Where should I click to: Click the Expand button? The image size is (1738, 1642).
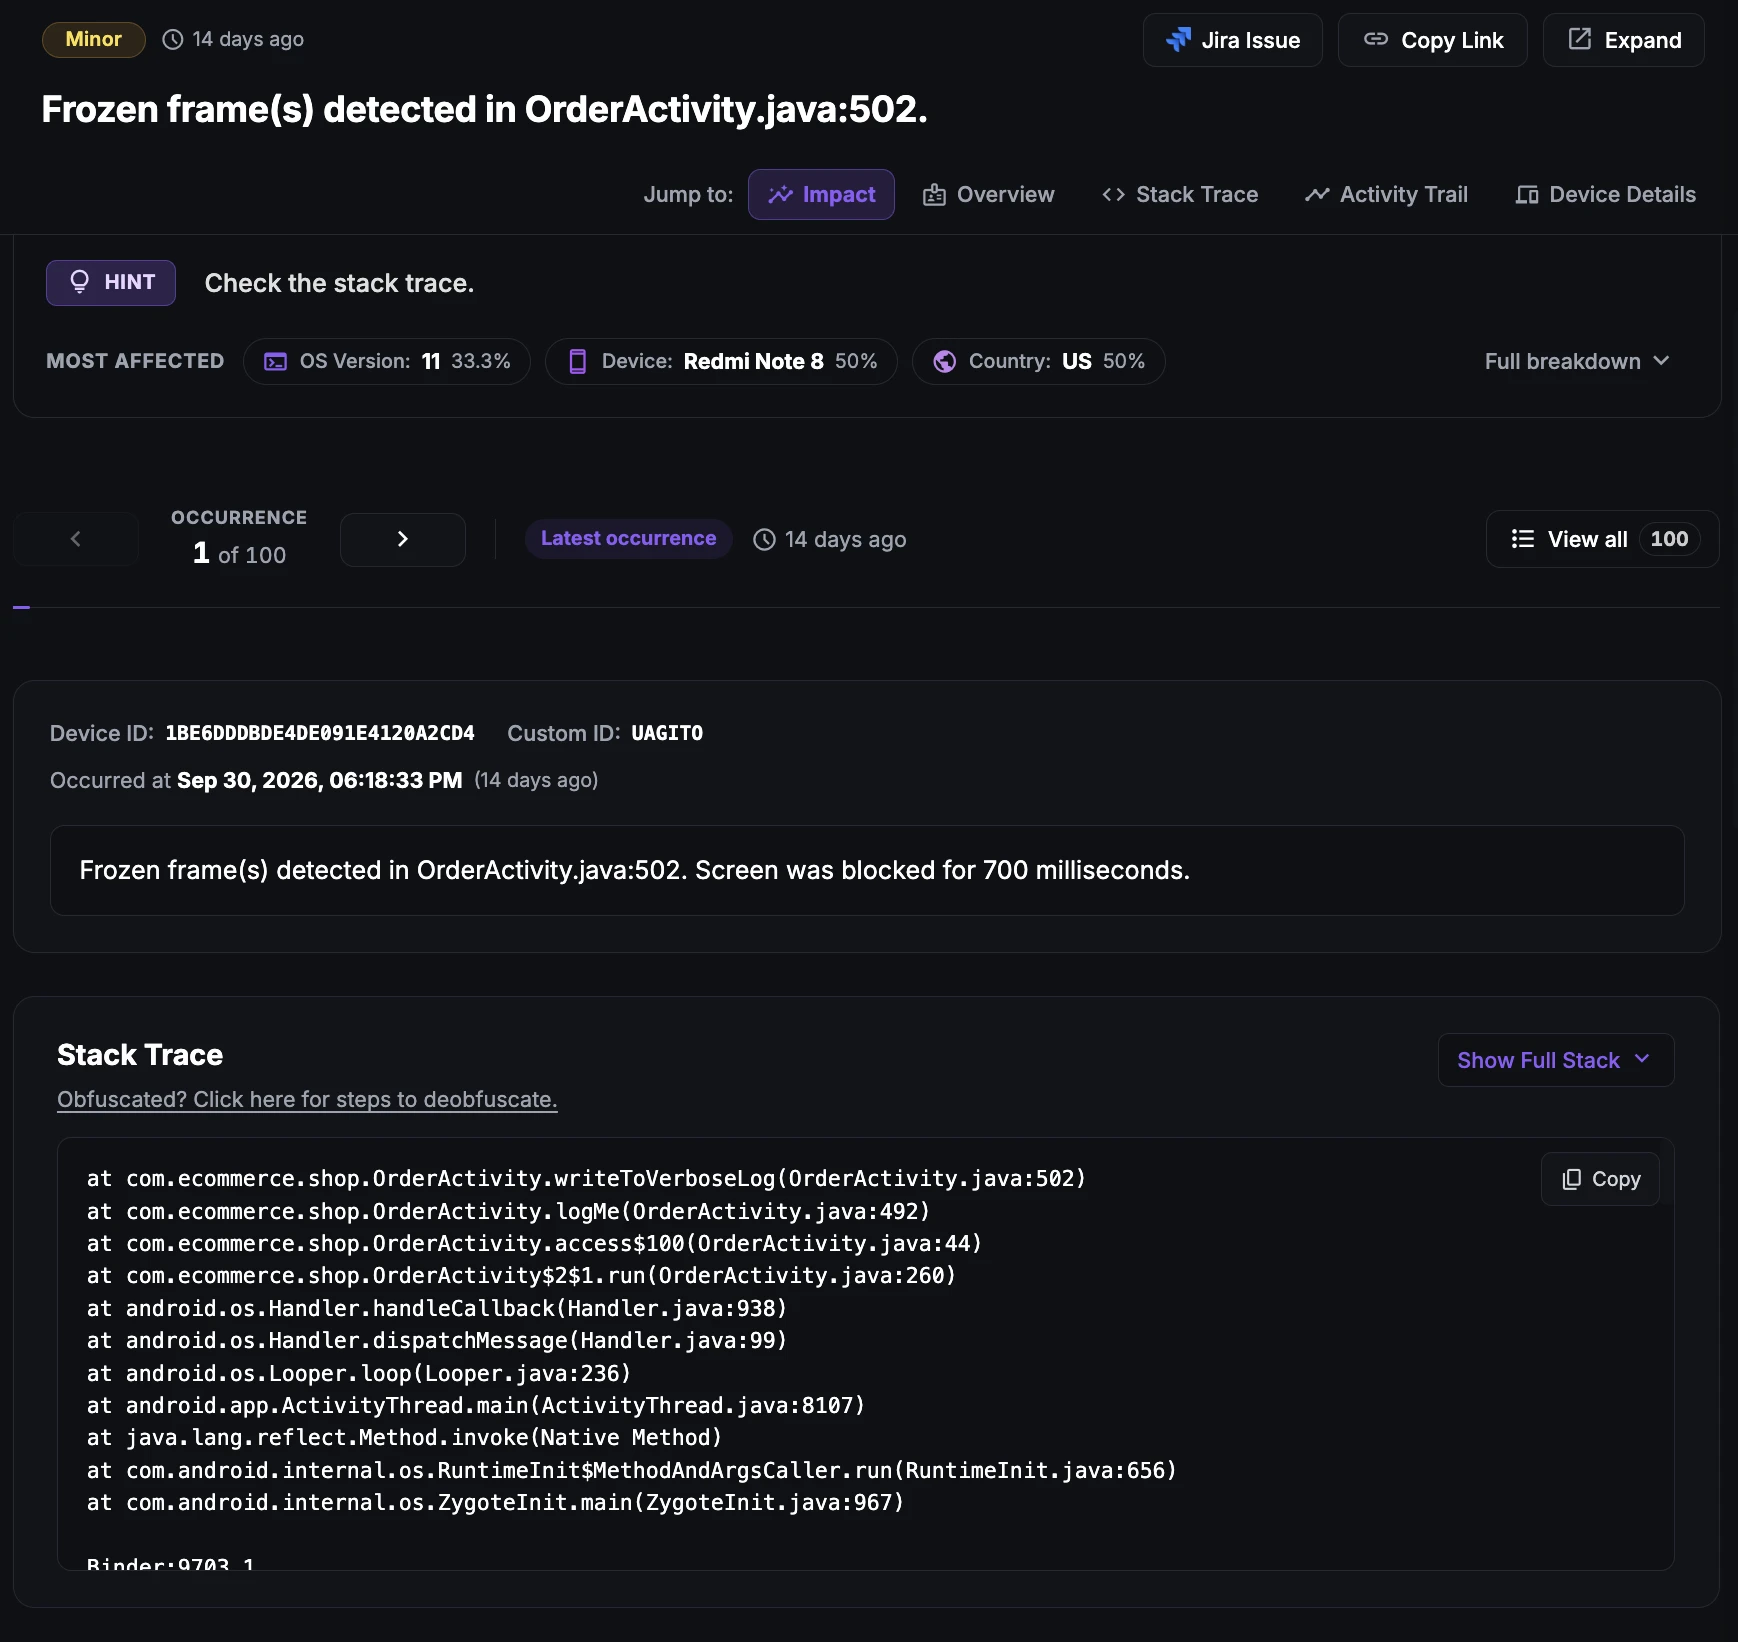(1623, 40)
